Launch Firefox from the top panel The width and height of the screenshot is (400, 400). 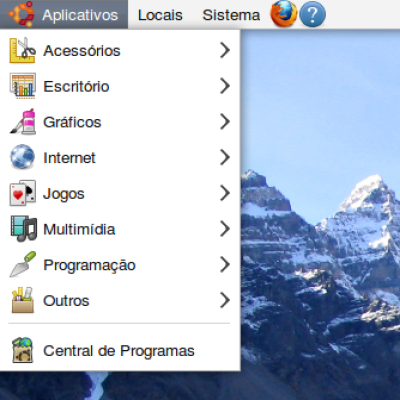coord(284,14)
